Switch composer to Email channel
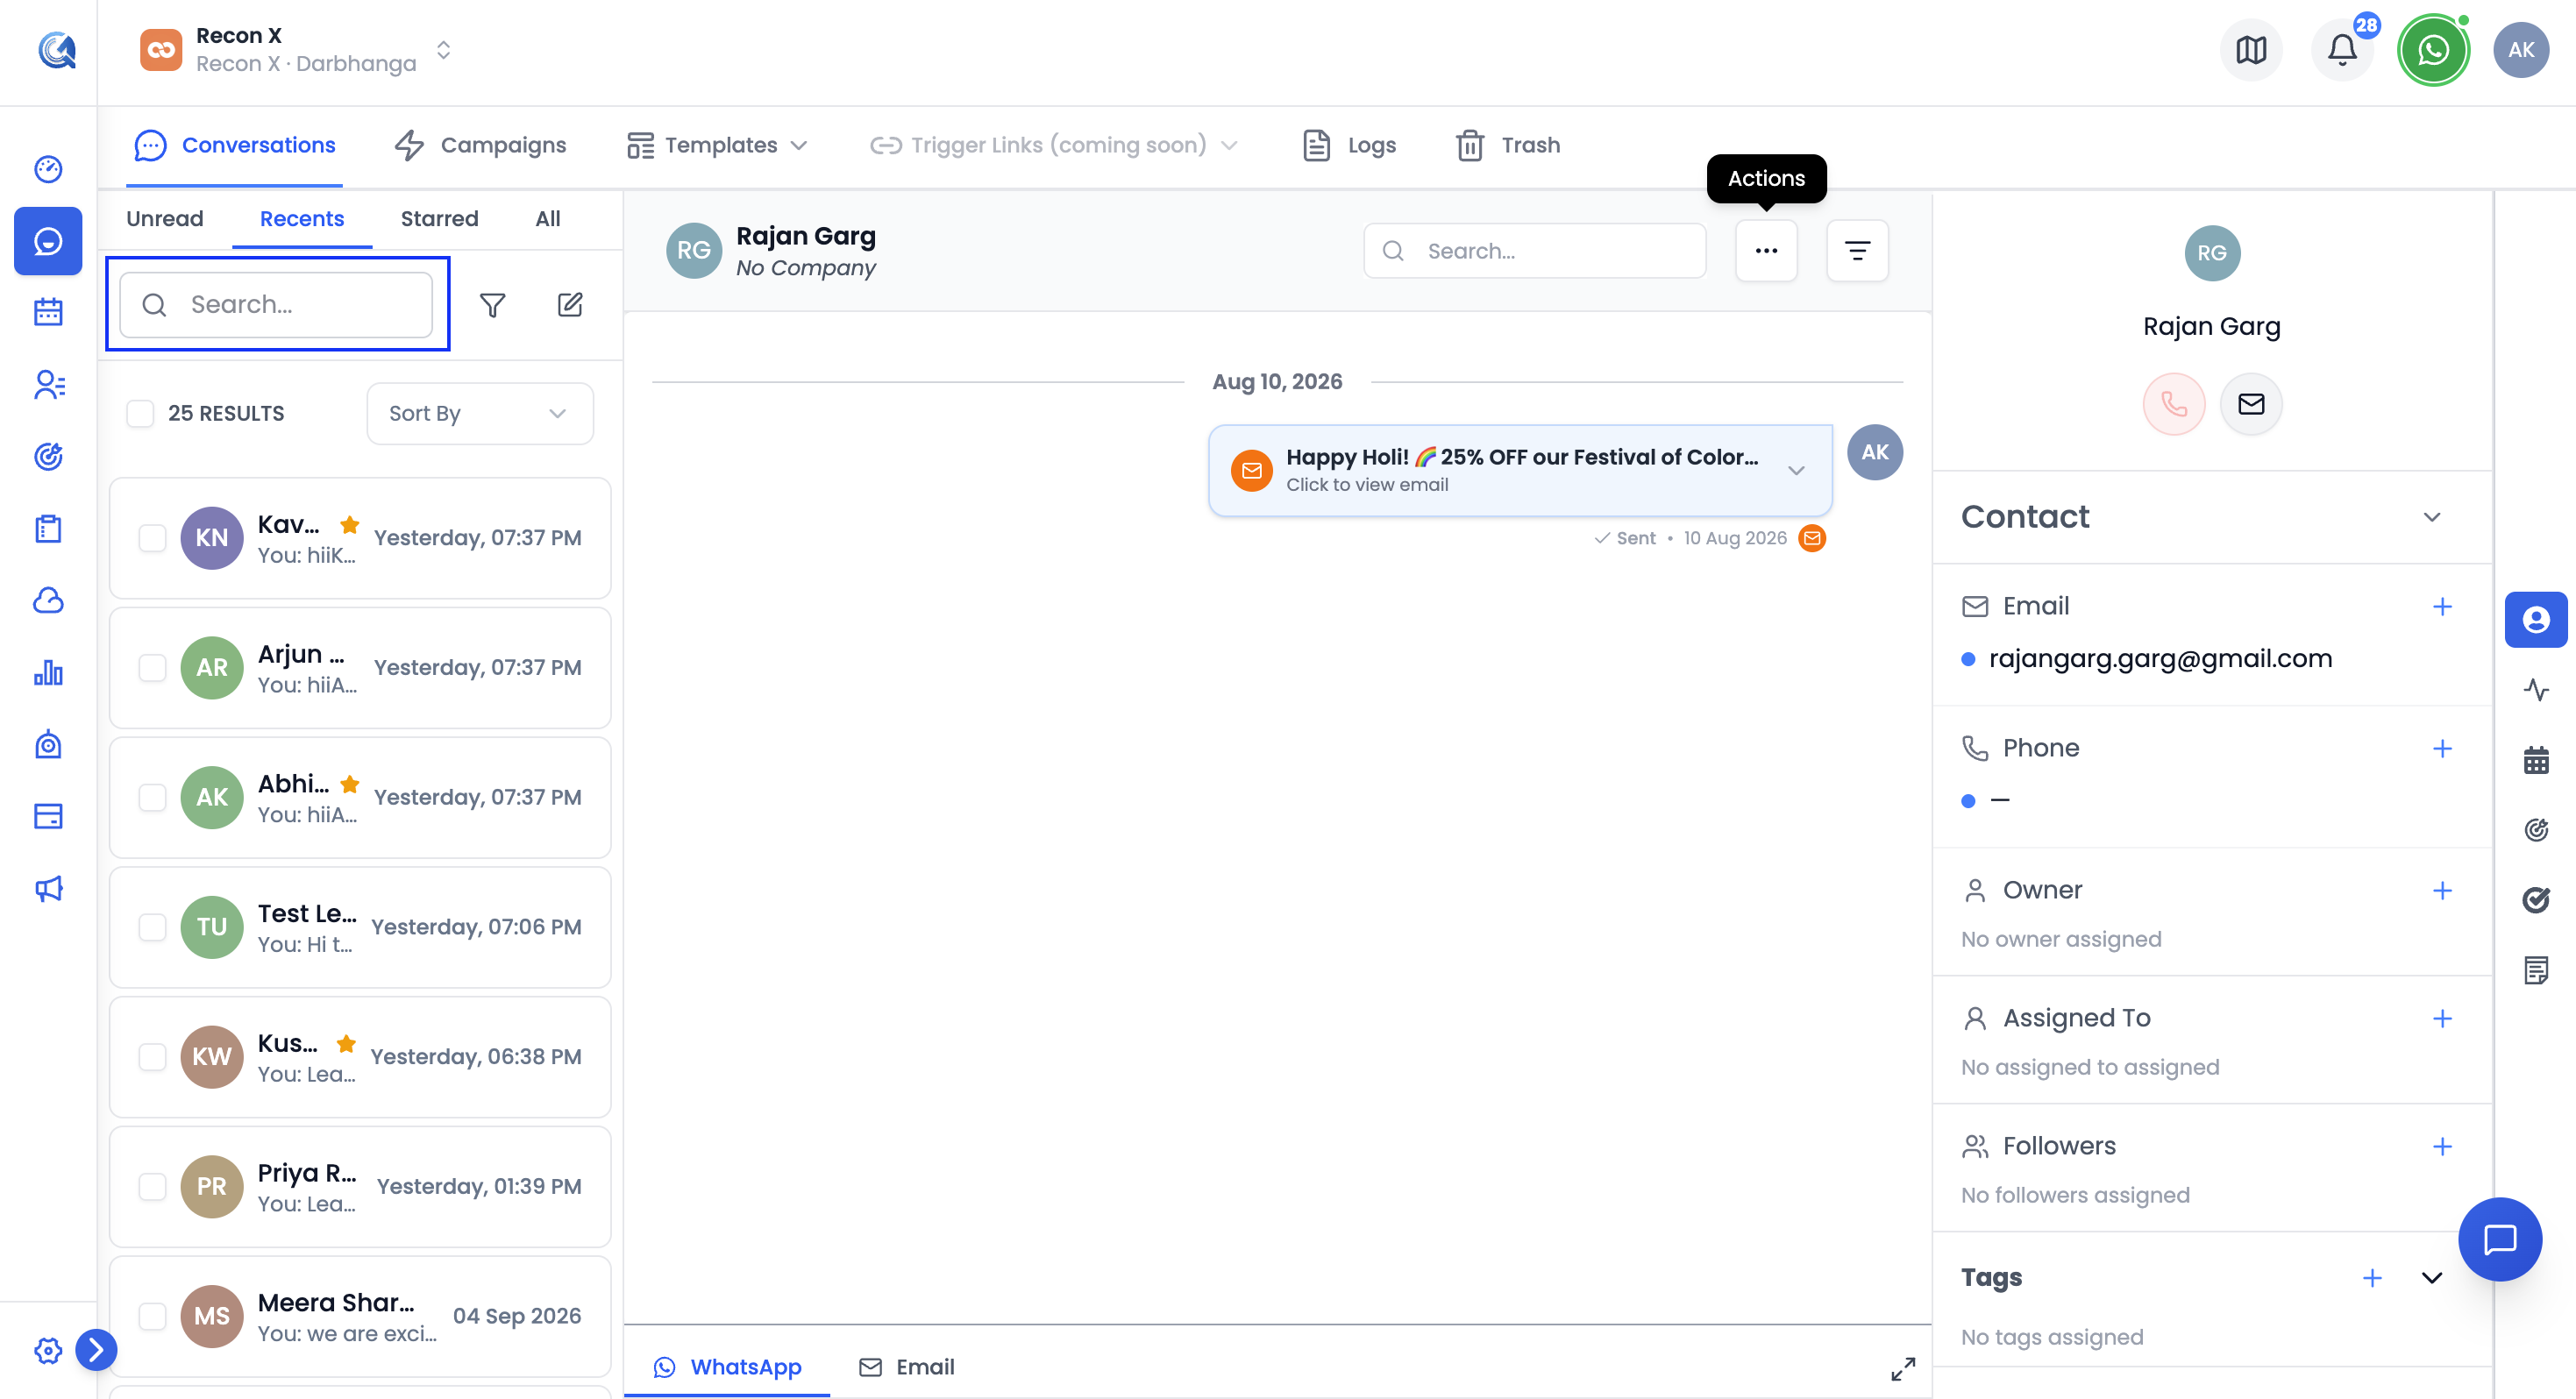This screenshot has width=2576, height=1399. pos(907,1367)
